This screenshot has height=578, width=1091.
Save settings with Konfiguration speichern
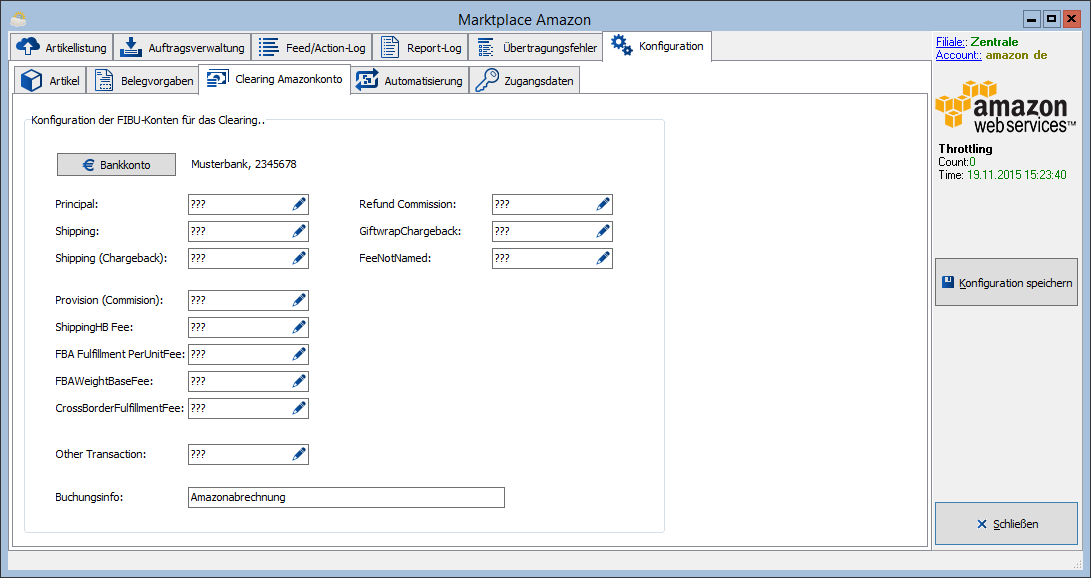click(x=1006, y=282)
